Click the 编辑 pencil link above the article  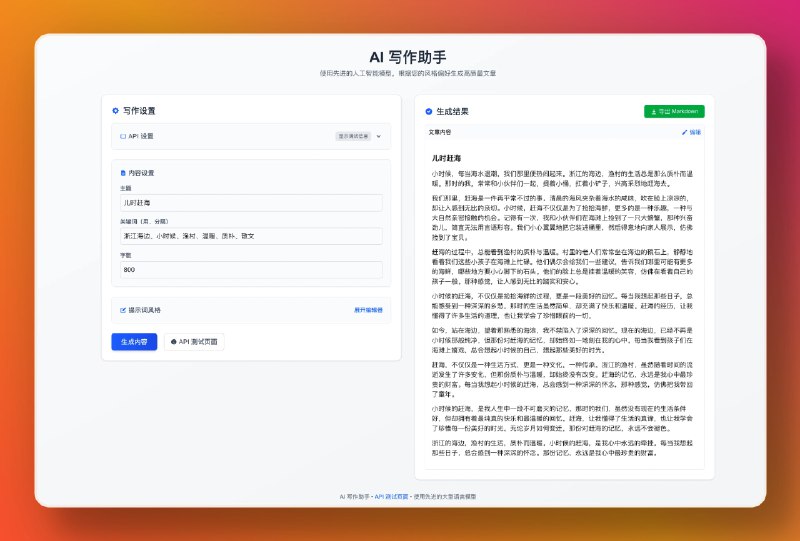tap(691, 132)
